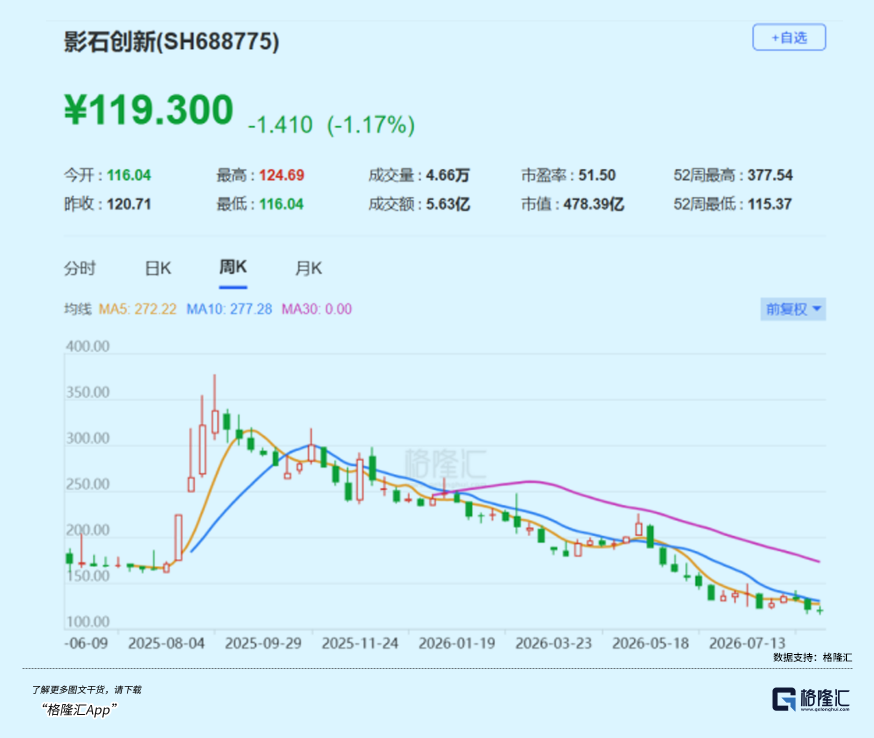Screen dimensions: 874x738
Task: Click the 今开 value 116.04
Action: click(129, 175)
